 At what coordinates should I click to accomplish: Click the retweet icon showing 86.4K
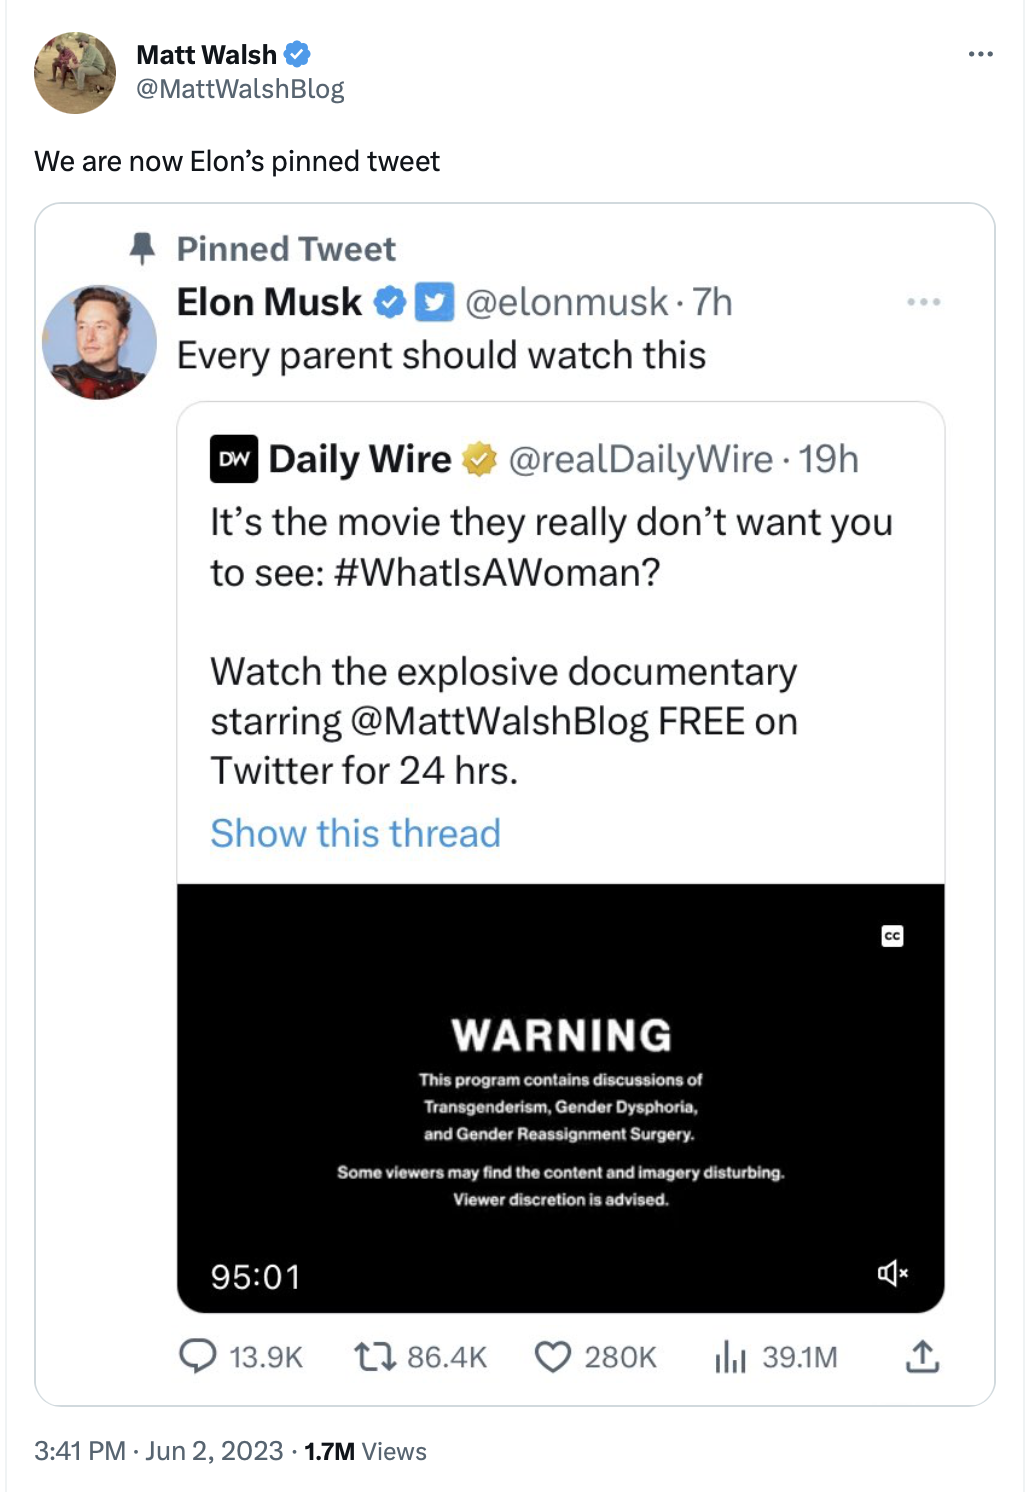[x=375, y=1357]
